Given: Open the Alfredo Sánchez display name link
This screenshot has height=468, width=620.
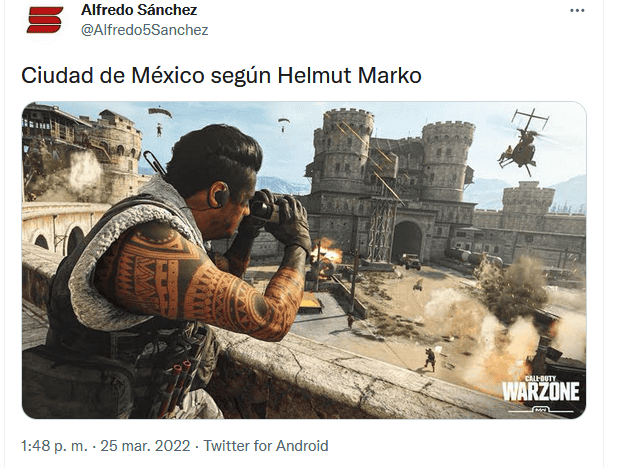Looking at the screenshot, I should (x=139, y=10).
